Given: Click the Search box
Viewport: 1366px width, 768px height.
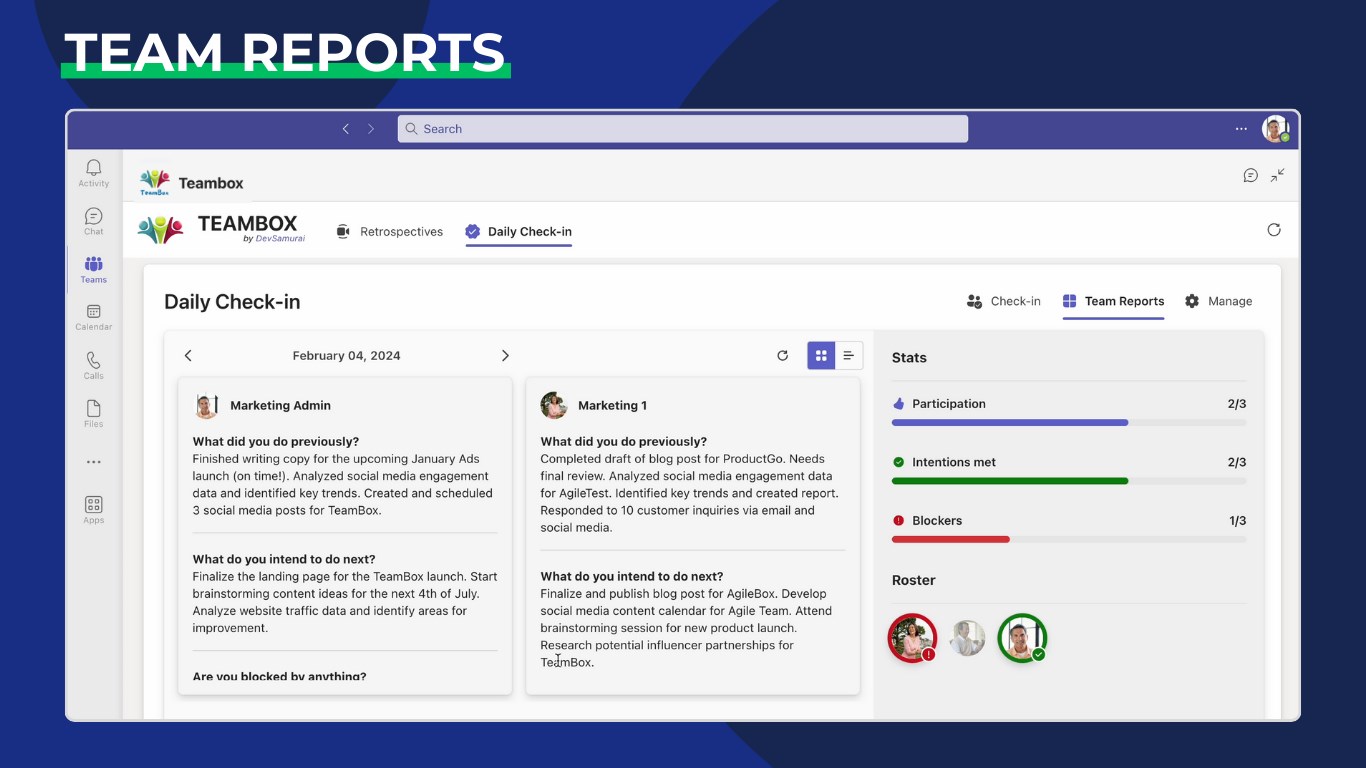Looking at the screenshot, I should click(683, 129).
